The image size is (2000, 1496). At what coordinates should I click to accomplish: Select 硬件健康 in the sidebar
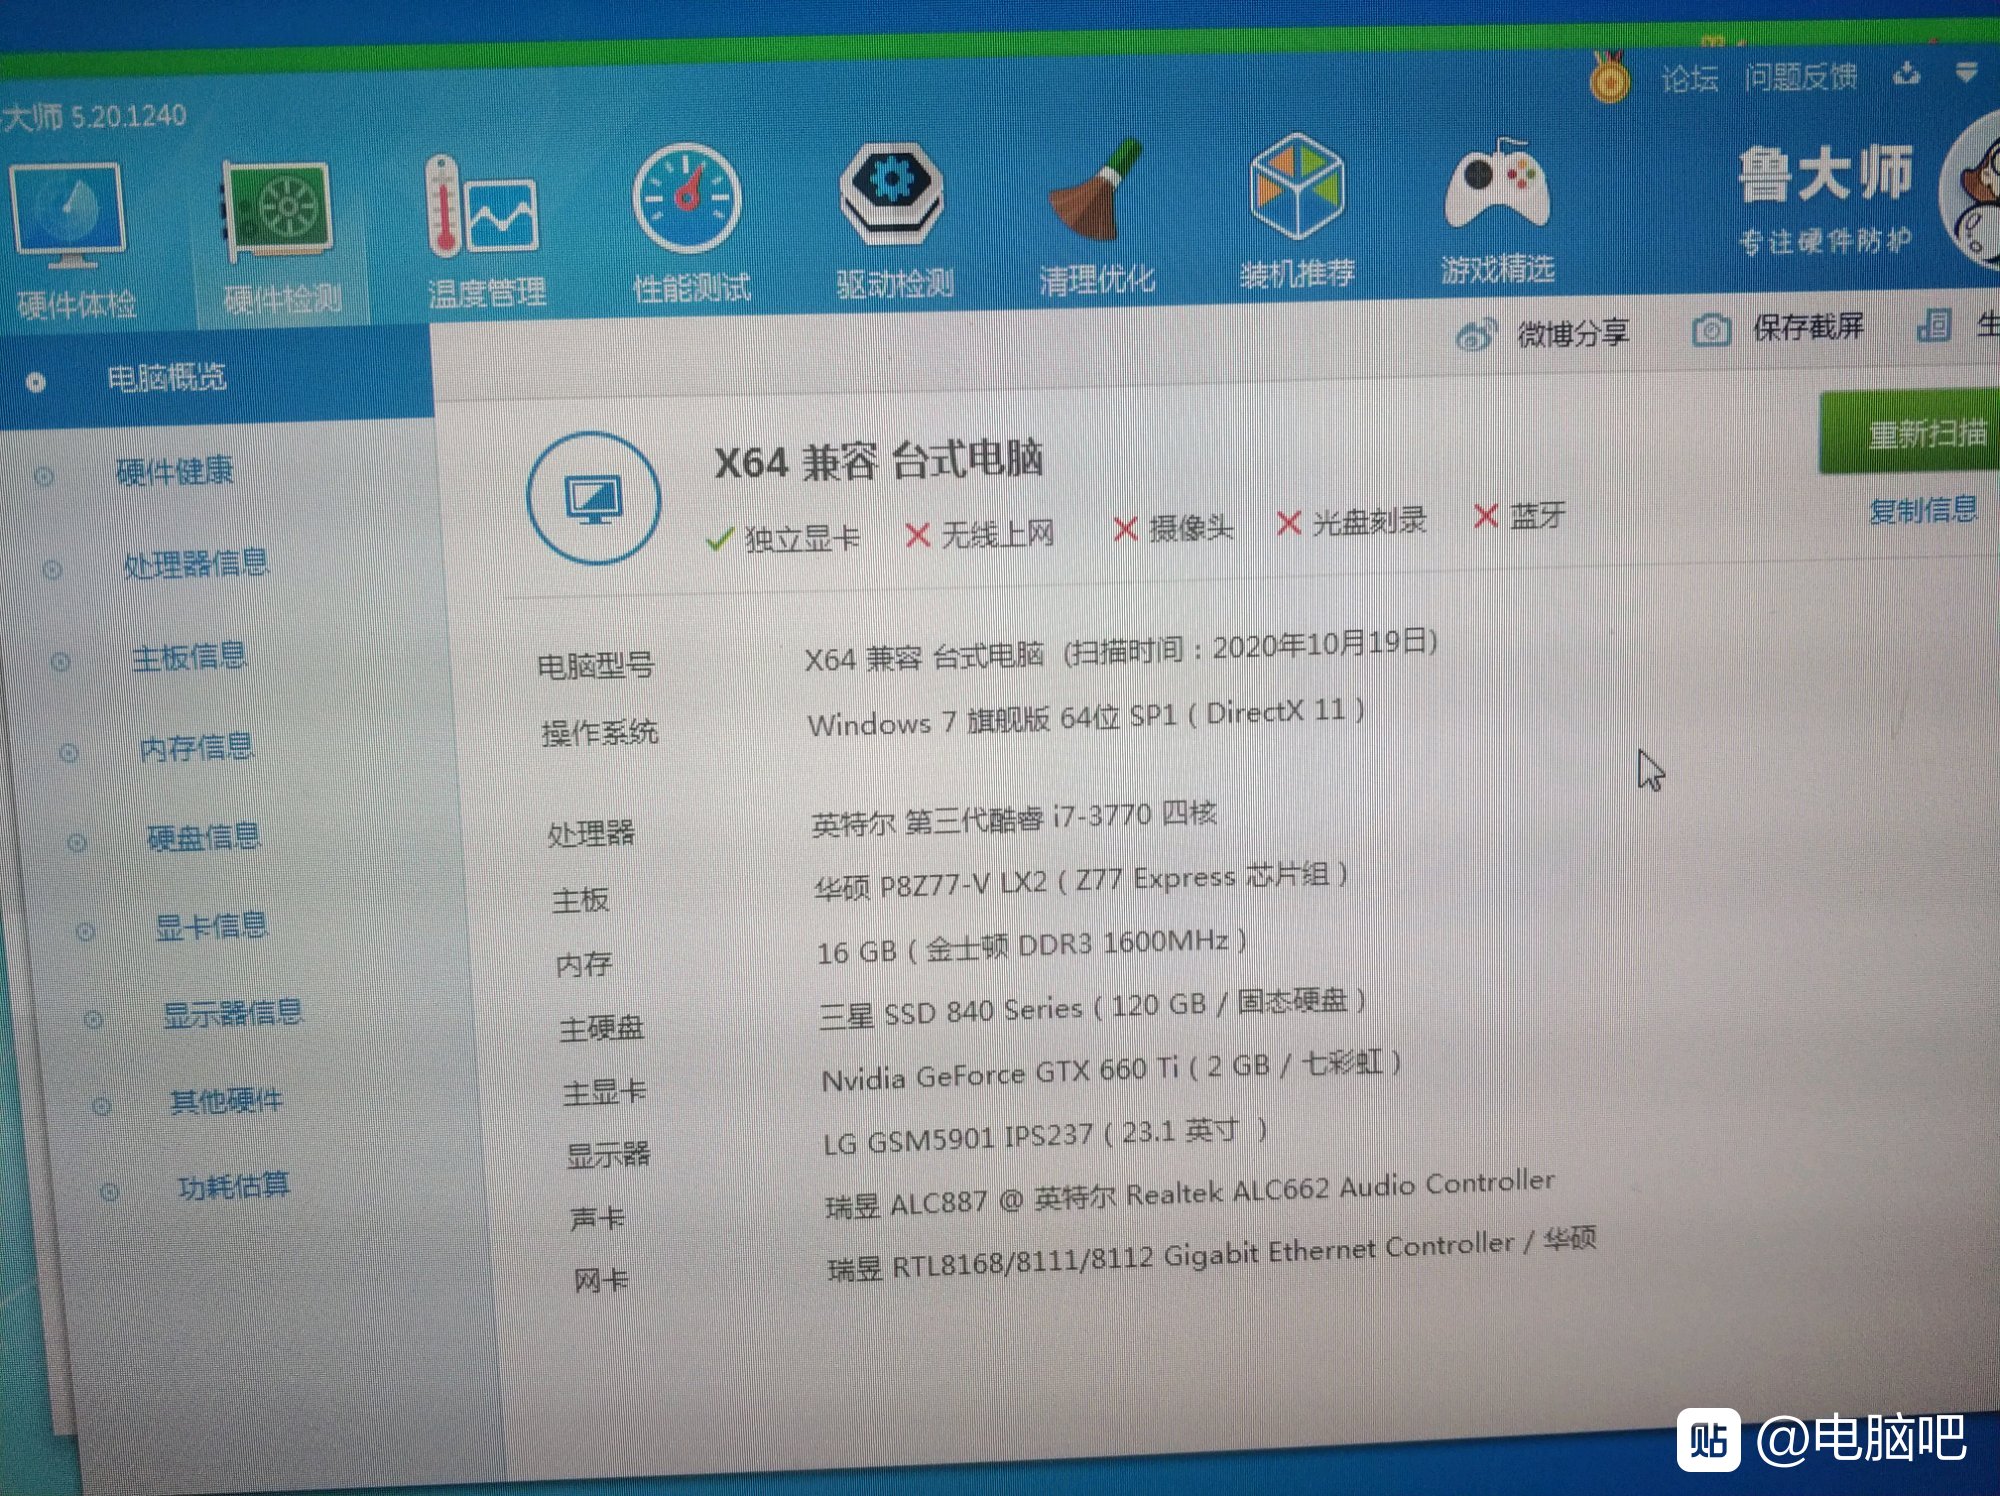tap(174, 471)
